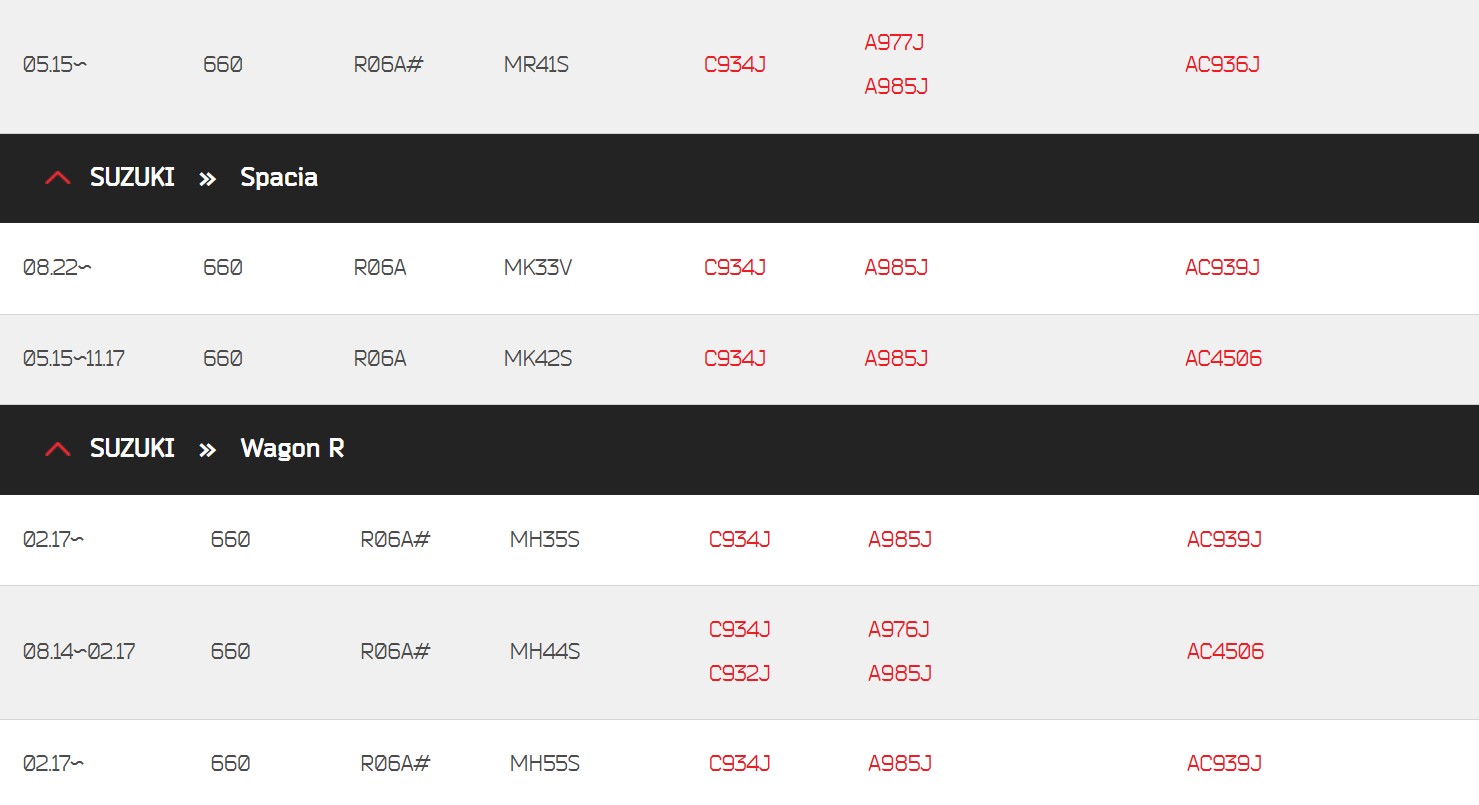Image resolution: width=1479 pixels, height=805 pixels.
Task: Open AC4506 link in the MH44S row
Action: coord(1225,652)
